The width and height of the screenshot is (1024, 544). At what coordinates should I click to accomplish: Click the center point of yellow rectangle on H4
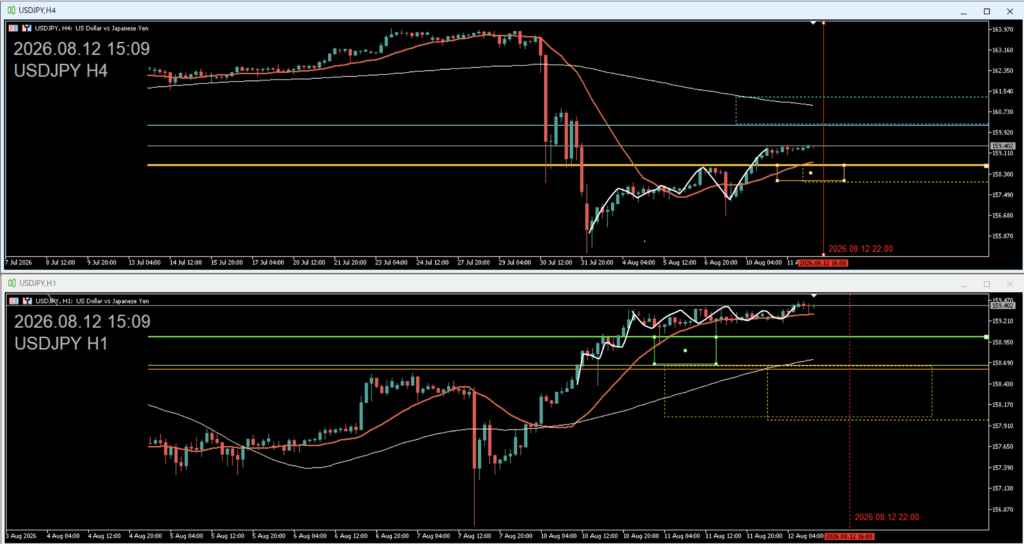point(810,173)
